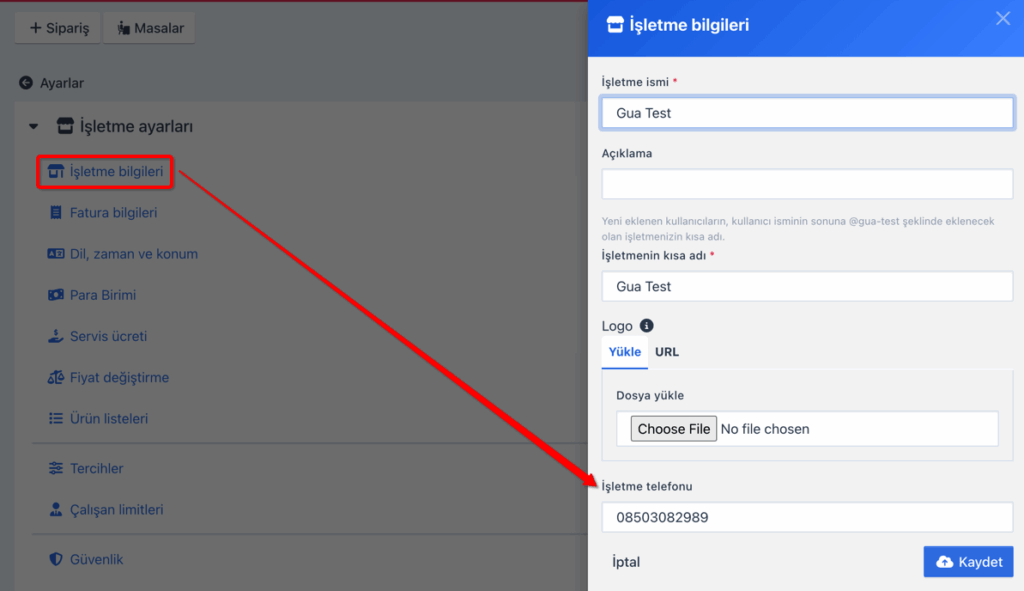Screen dimensions: 1024x591
Task: Select the Yükle logo tab
Action: click(625, 352)
